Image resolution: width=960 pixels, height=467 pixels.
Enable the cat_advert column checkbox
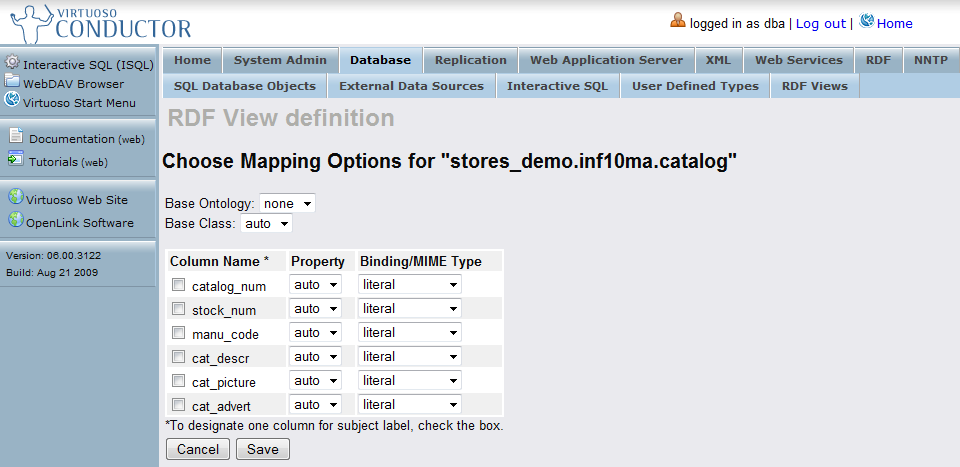(179, 405)
